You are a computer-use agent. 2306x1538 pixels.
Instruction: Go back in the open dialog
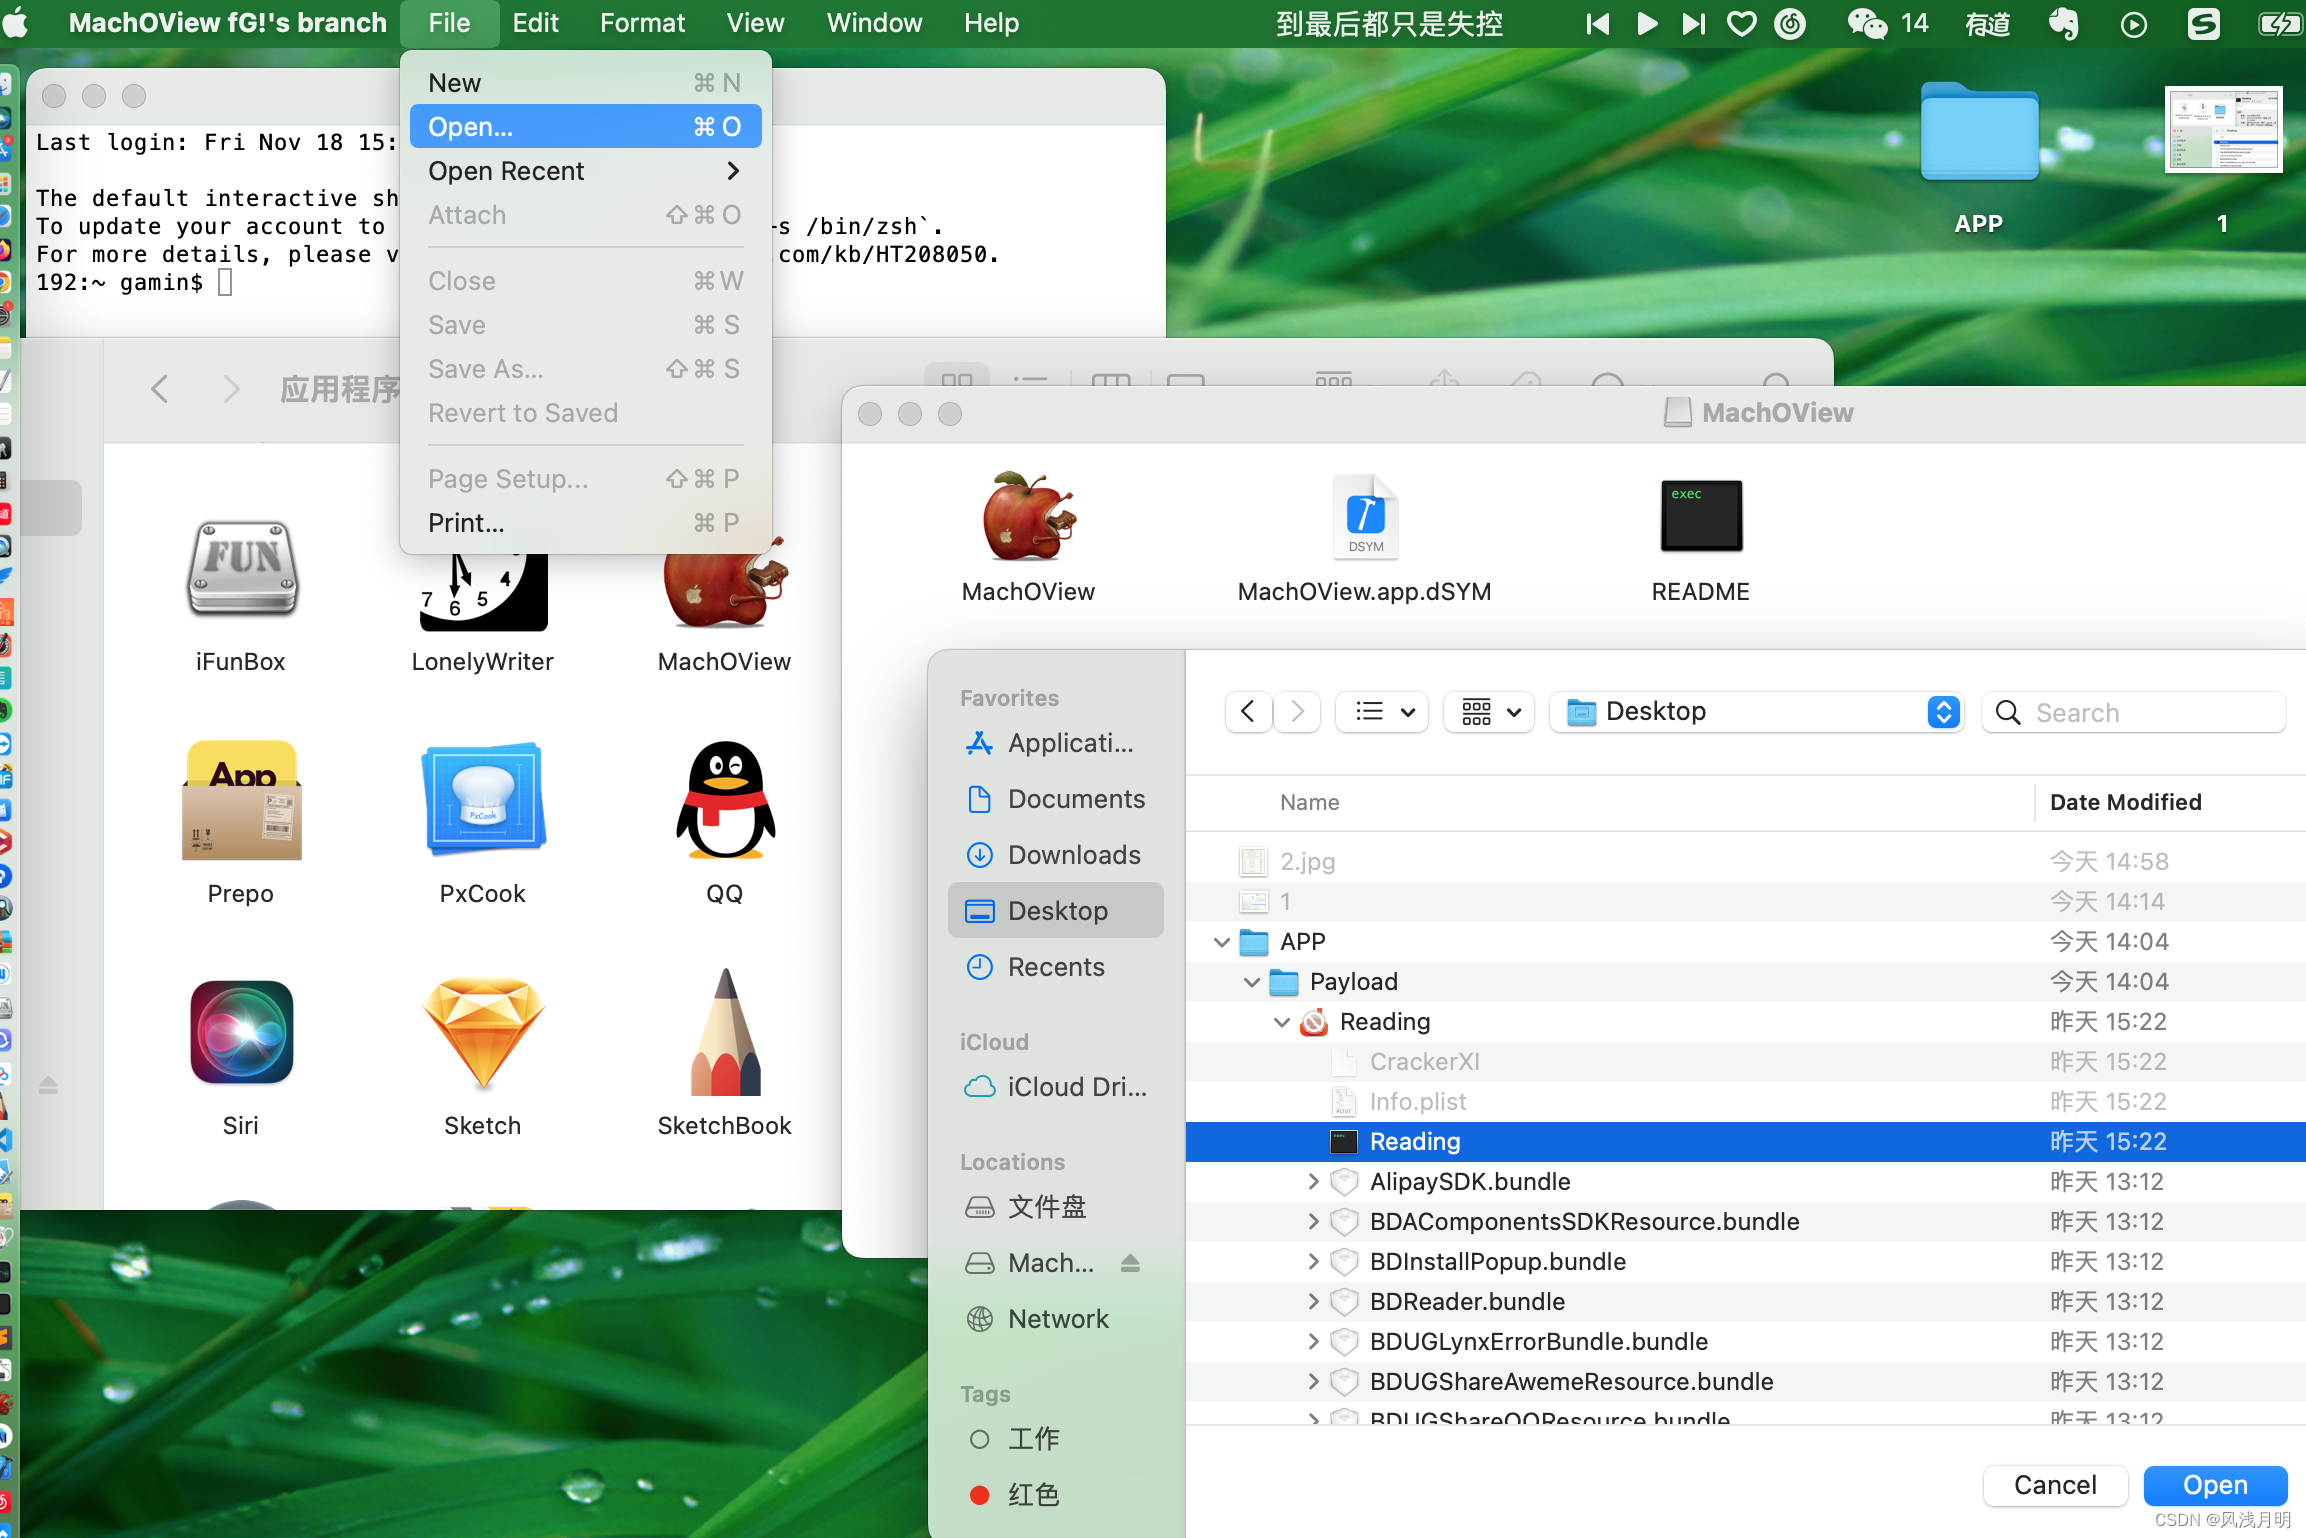1248,712
